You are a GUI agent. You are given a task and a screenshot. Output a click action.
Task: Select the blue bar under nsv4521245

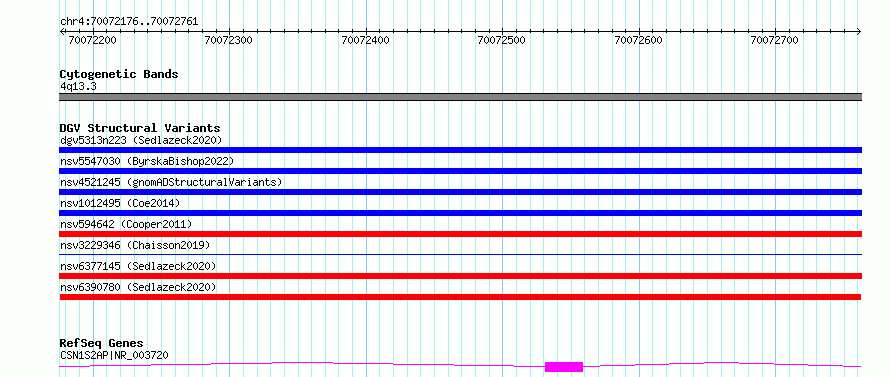[x=460, y=192]
